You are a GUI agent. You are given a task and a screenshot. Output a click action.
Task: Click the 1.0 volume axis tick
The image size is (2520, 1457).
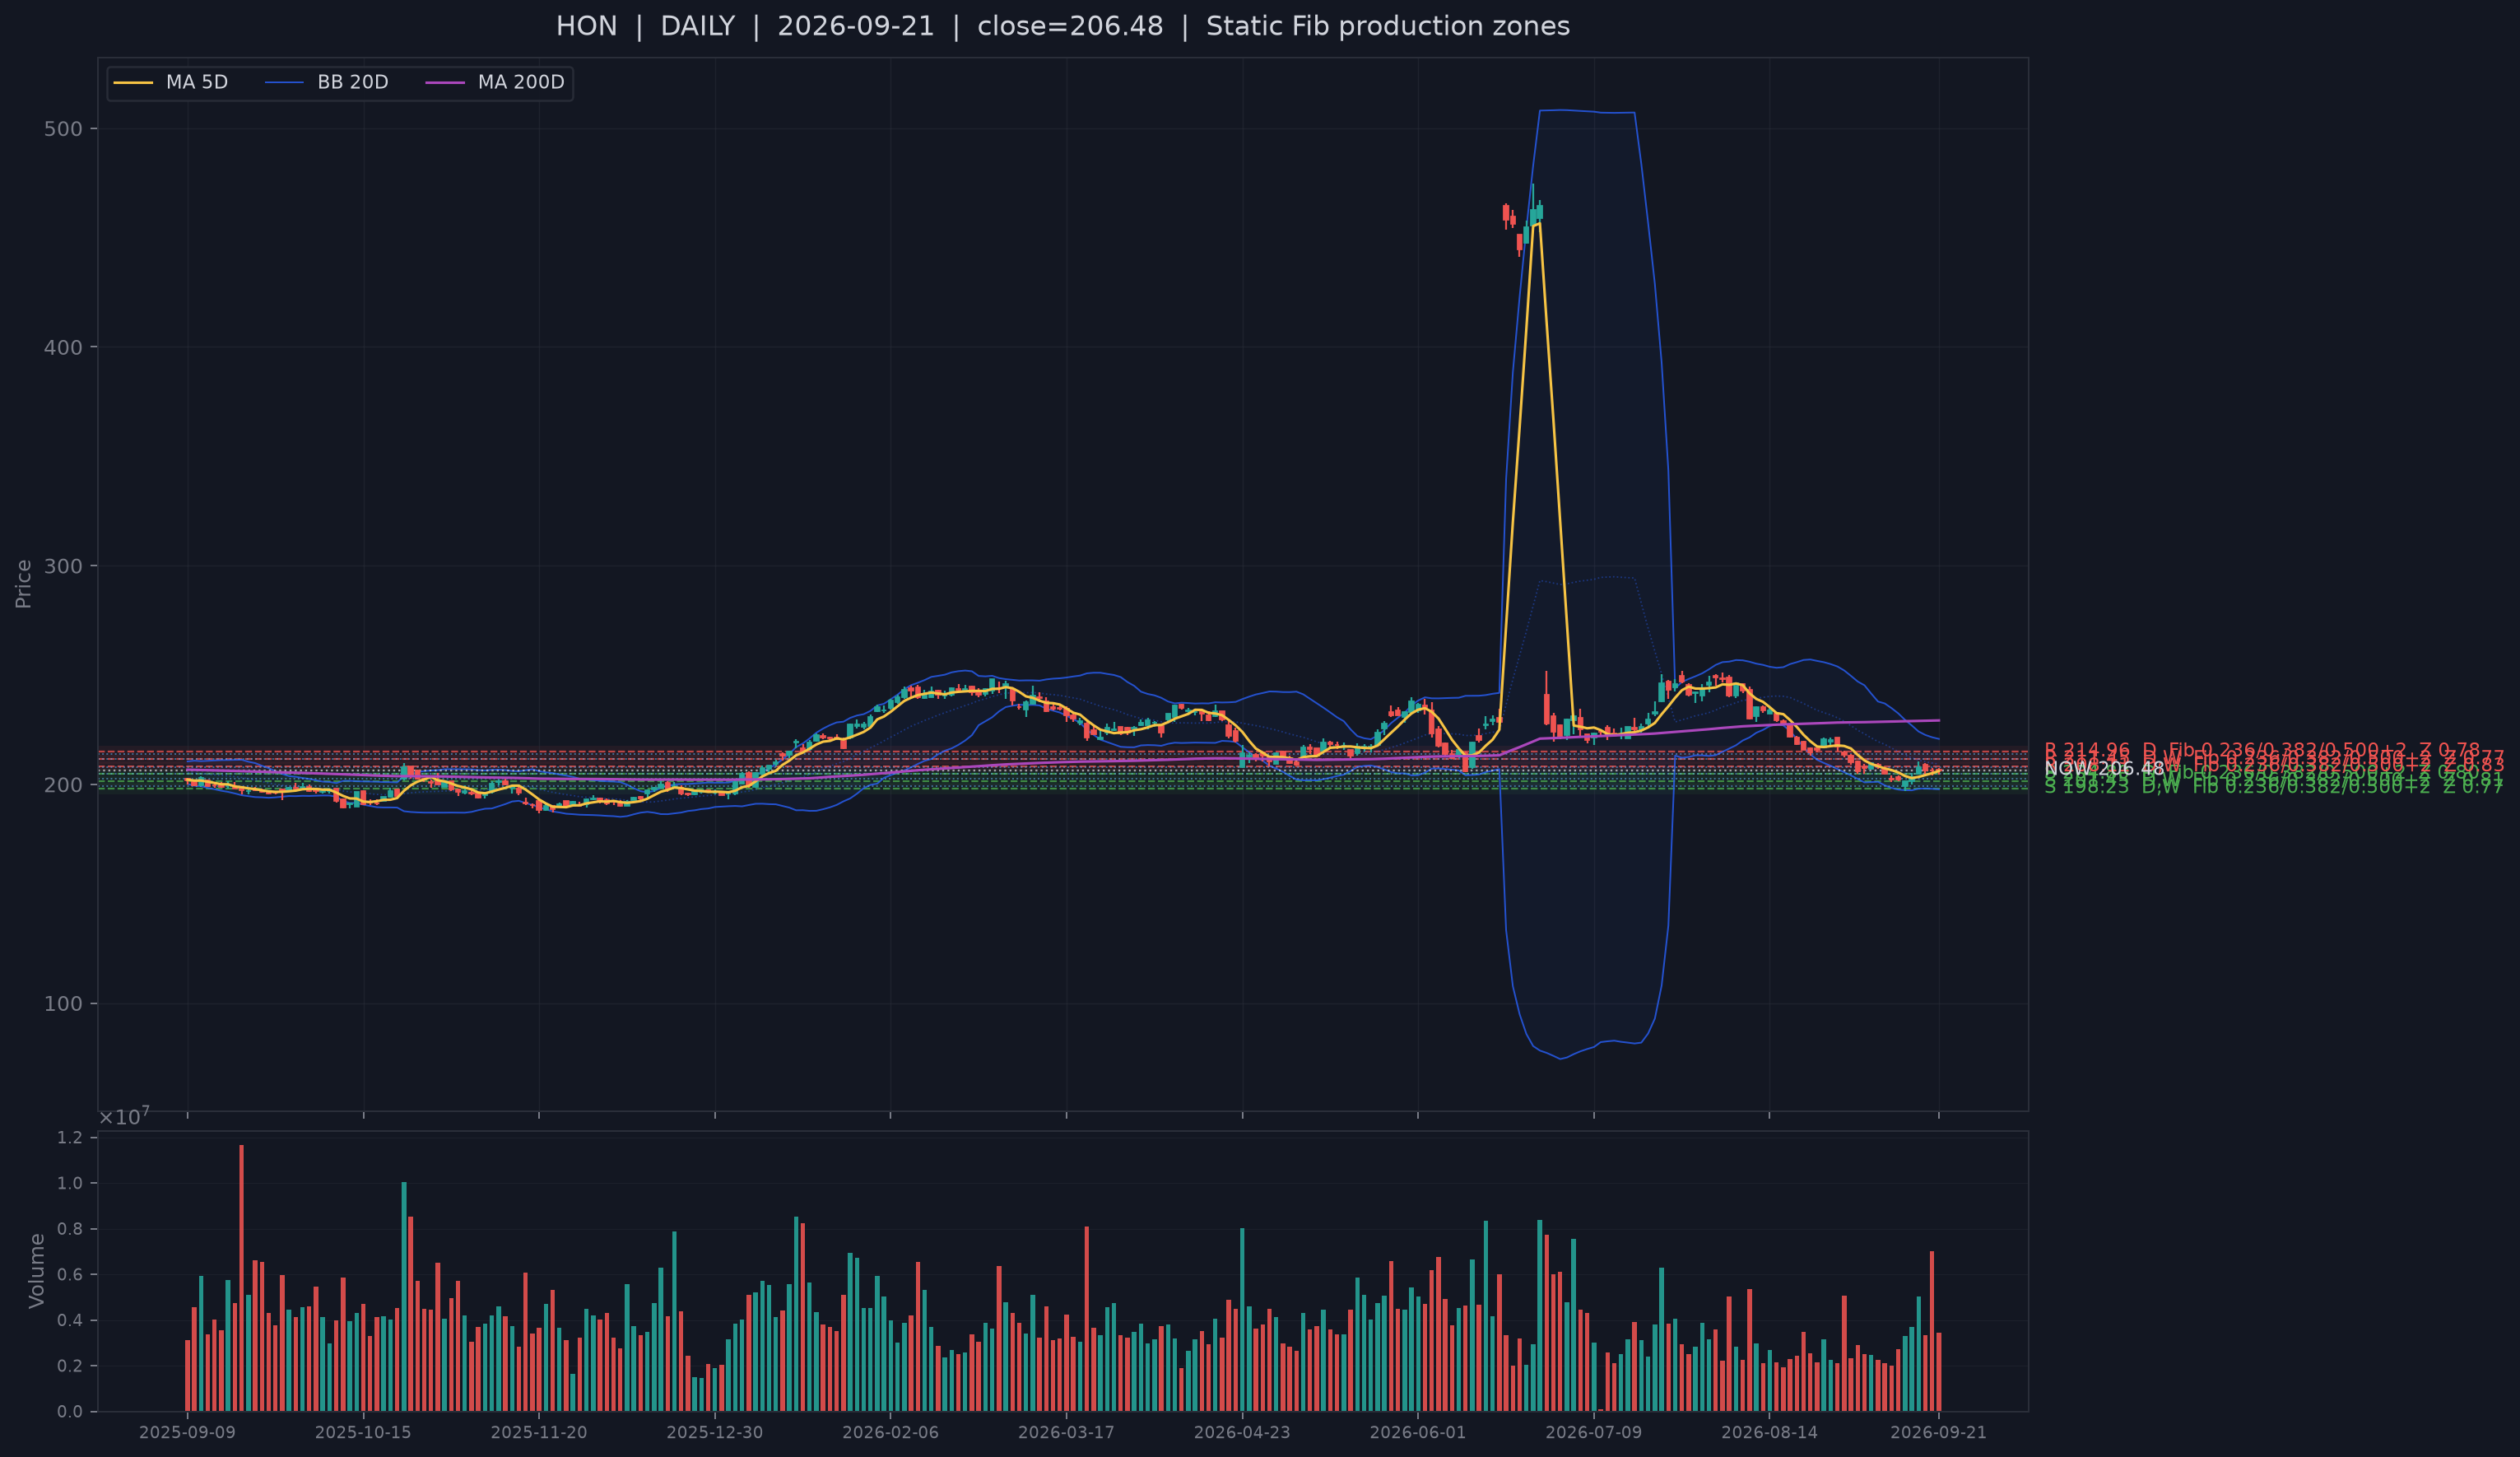(70, 1183)
